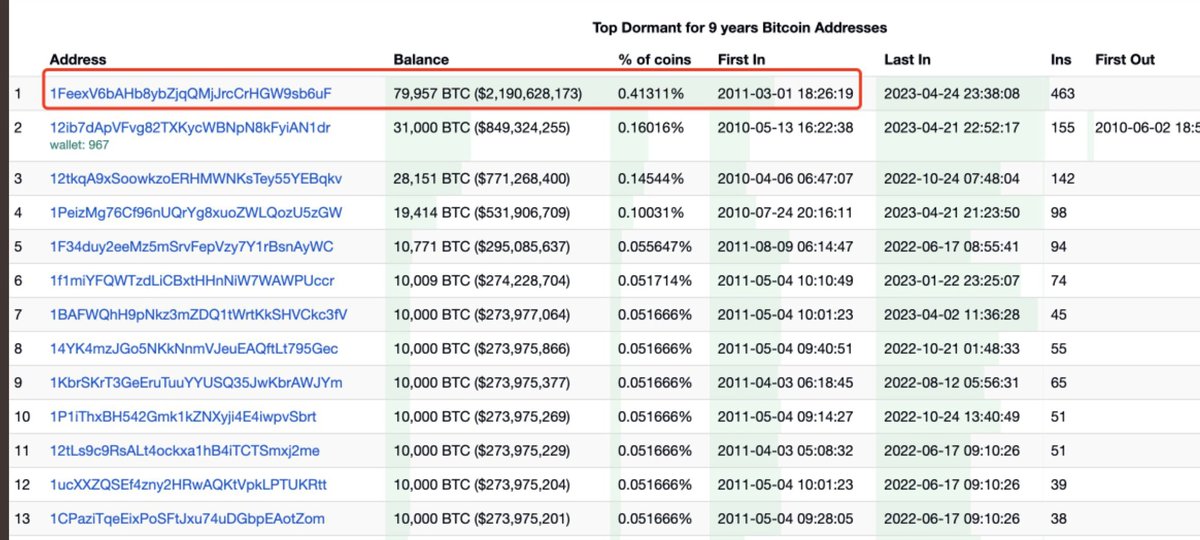Select First In 2010-07-24 20:16:11

click(x=786, y=213)
